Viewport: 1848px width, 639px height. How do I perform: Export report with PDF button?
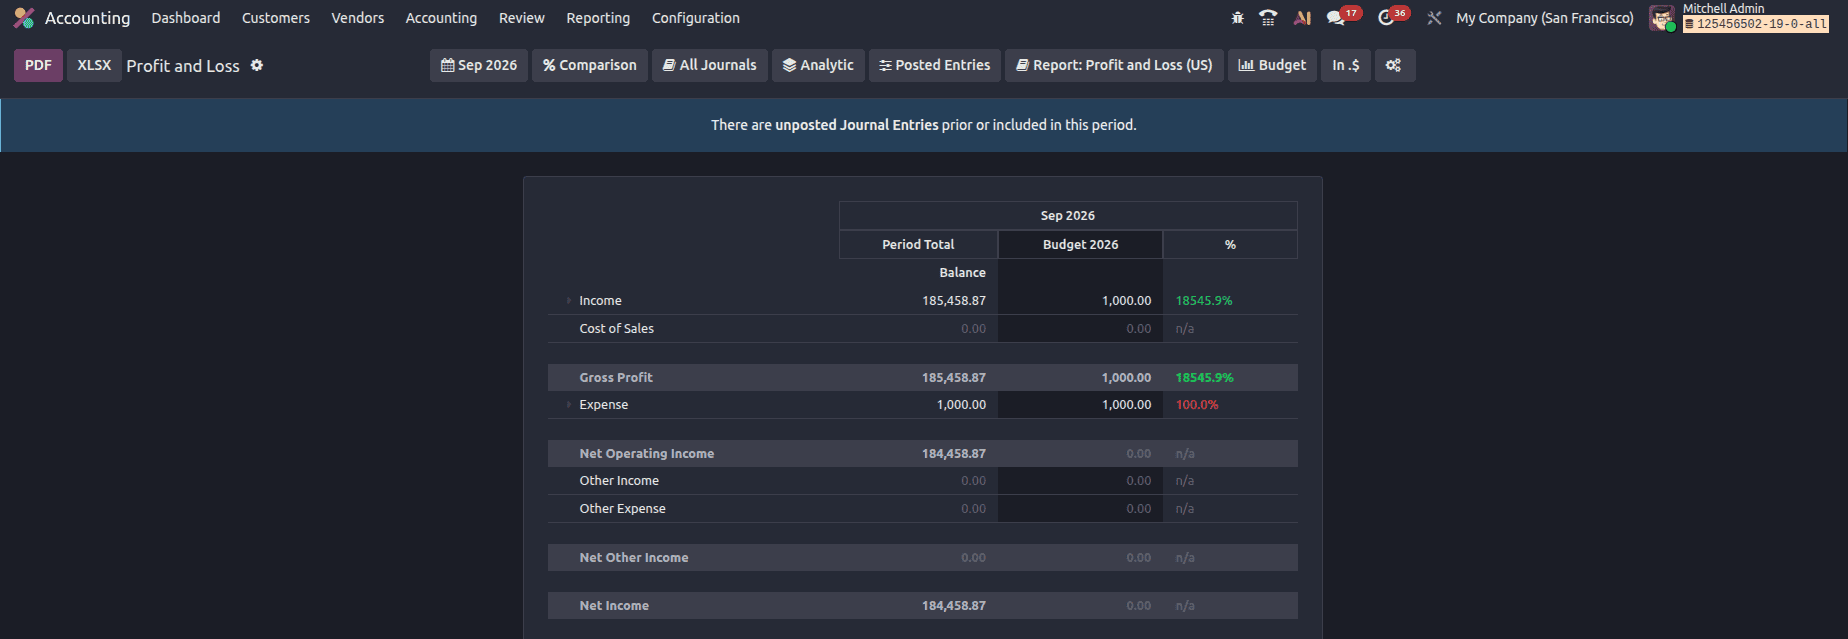point(38,65)
